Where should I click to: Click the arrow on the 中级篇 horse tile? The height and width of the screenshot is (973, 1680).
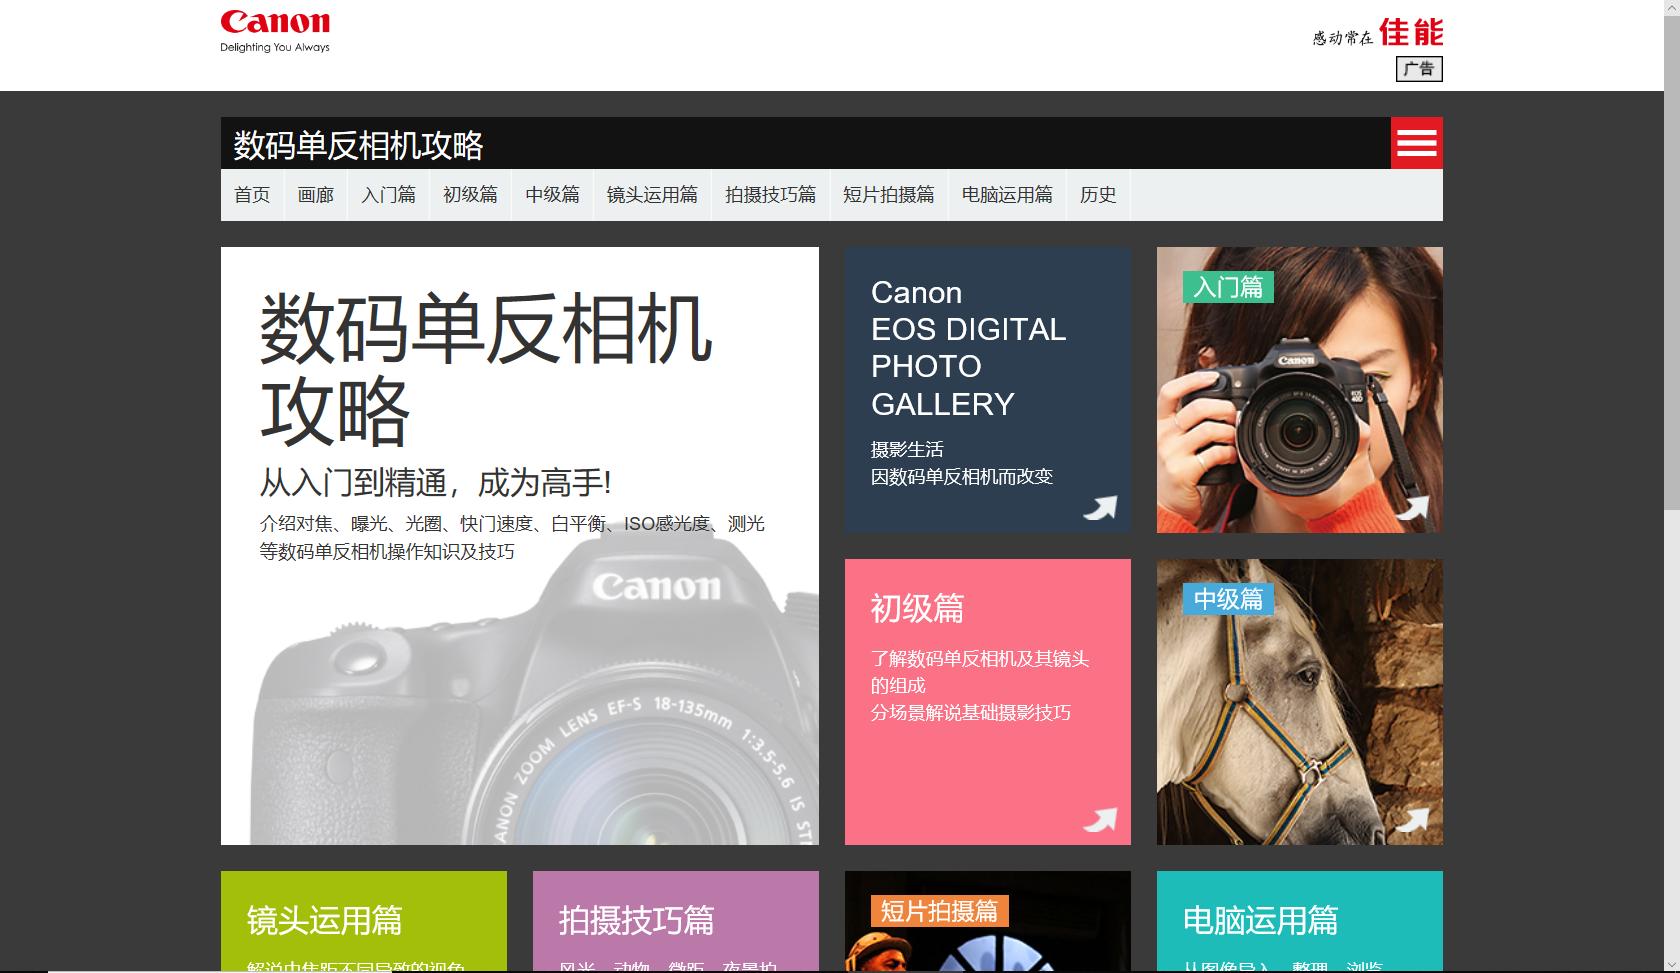[x=1412, y=820]
